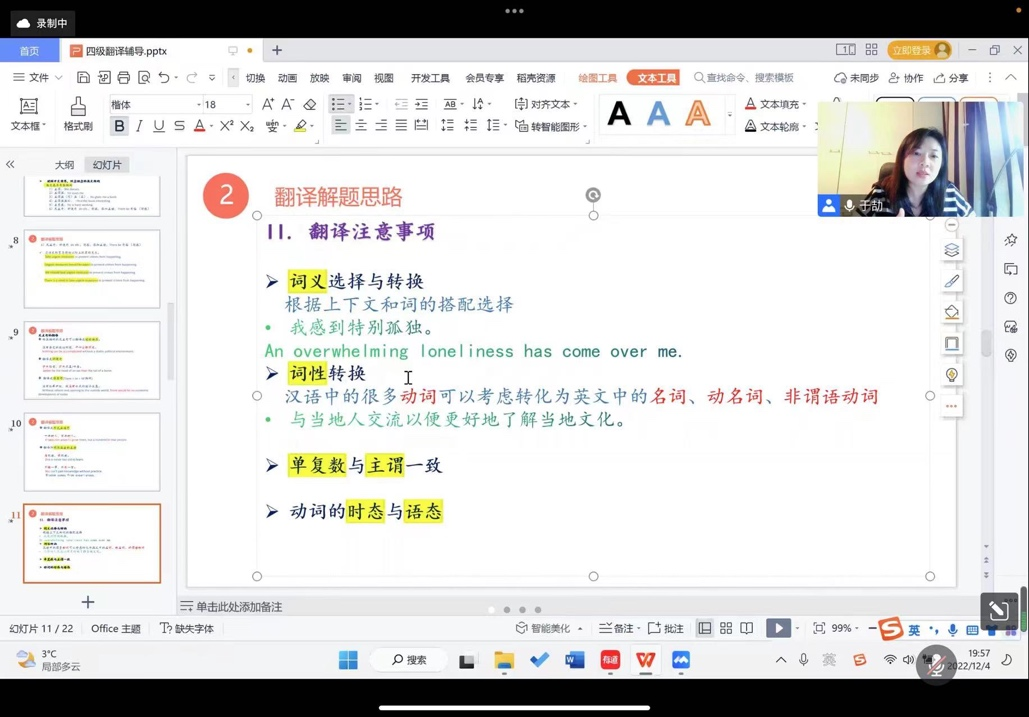The width and height of the screenshot is (1029, 717).
Task: Open WPS app from the Windows taskbar
Action: (645, 660)
